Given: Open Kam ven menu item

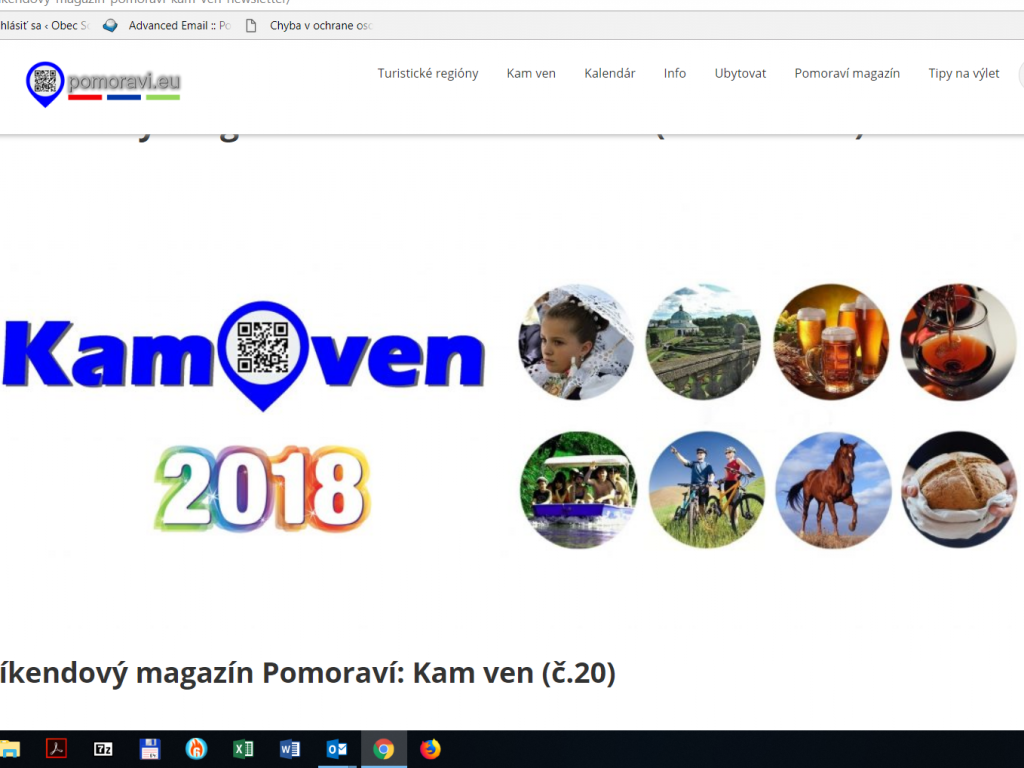Looking at the screenshot, I should (531, 73).
